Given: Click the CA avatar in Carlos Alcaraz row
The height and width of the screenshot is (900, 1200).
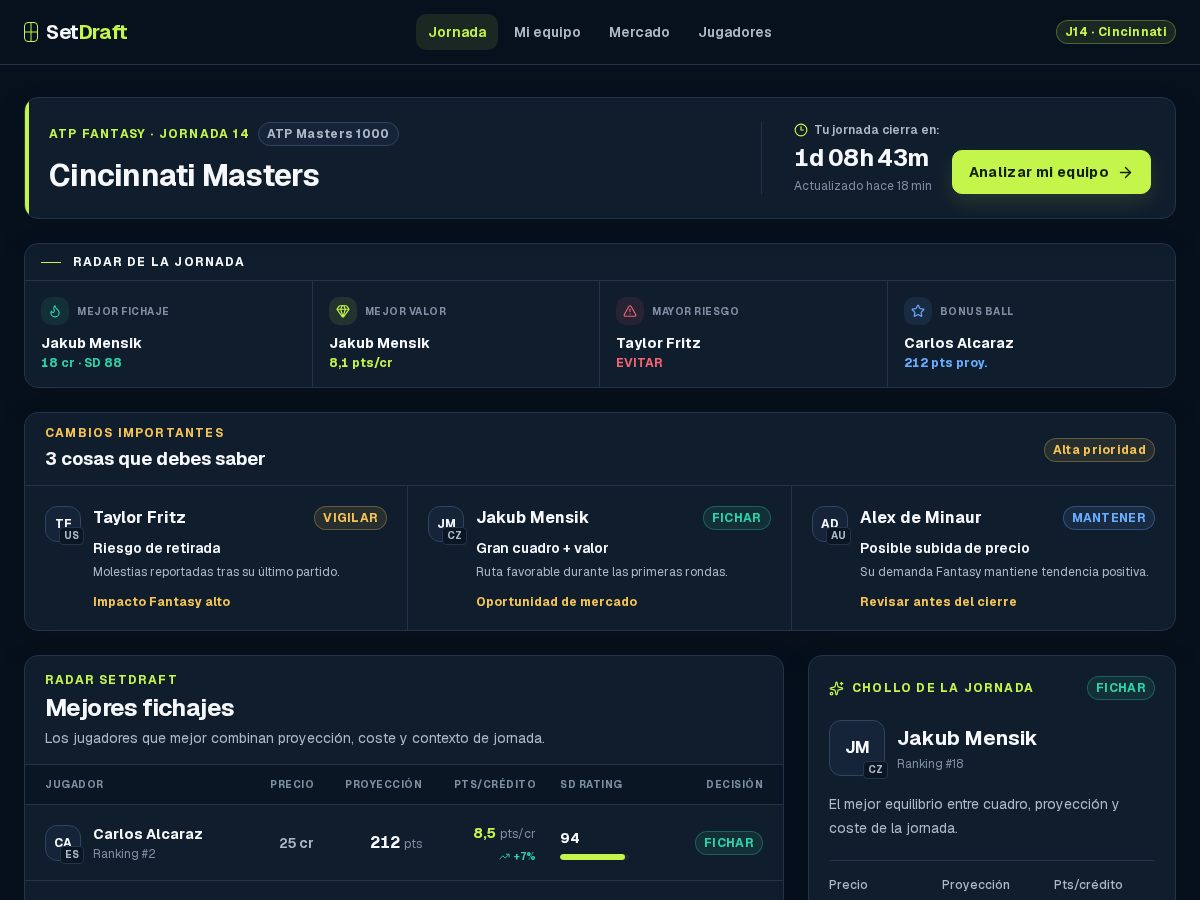Looking at the screenshot, I should [x=63, y=843].
